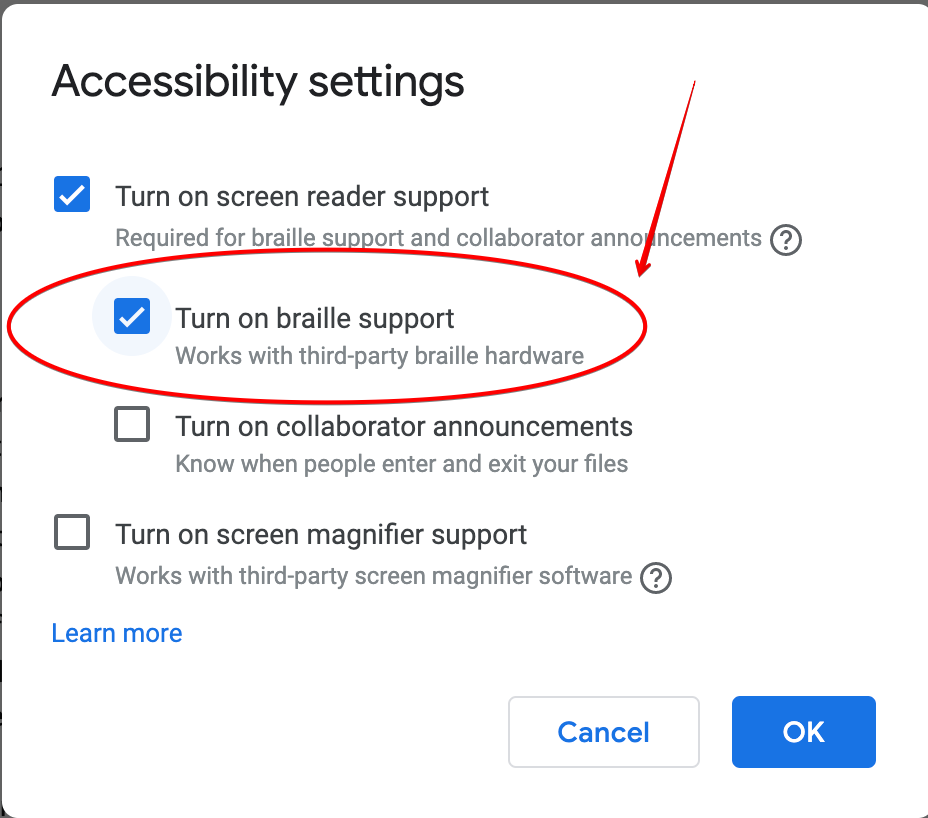928x818 pixels.
Task: Click 'Works with third-party braille hardware' text
Action: 379,356
